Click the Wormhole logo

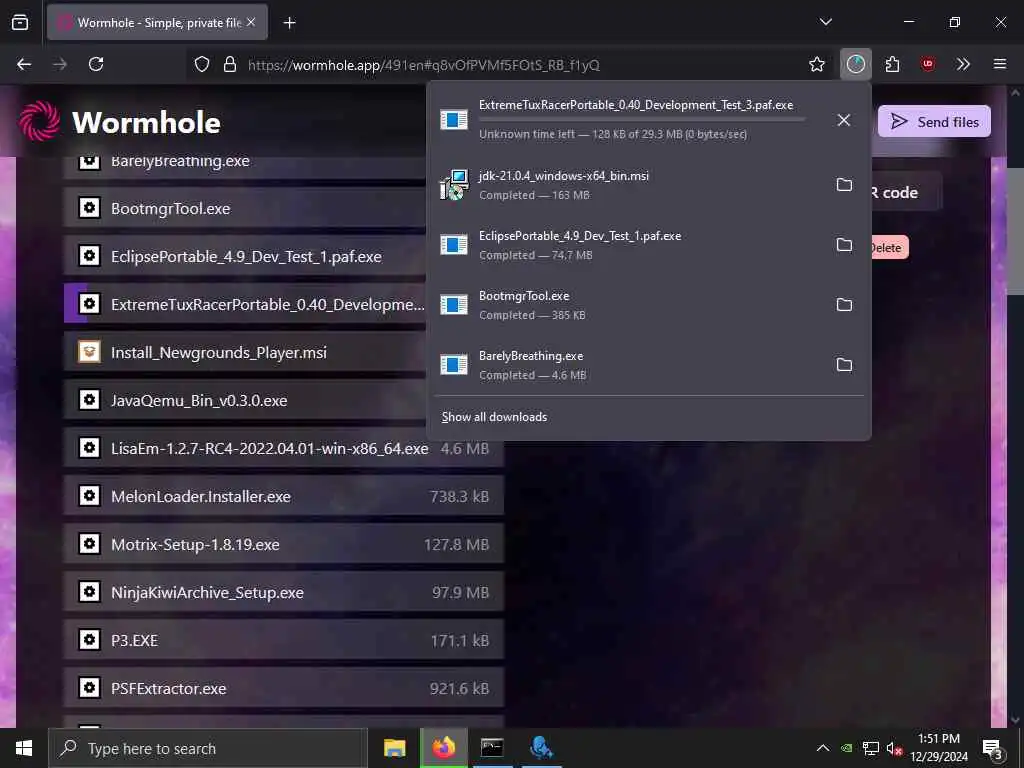point(120,121)
